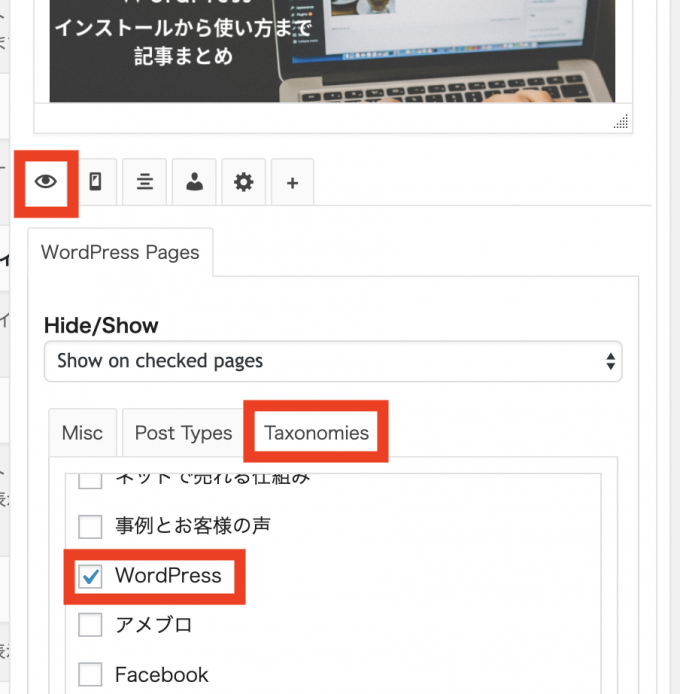Viewport: 680px width, 694px height.
Task: Check the アメブロ checkbox
Action: [x=90, y=625]
